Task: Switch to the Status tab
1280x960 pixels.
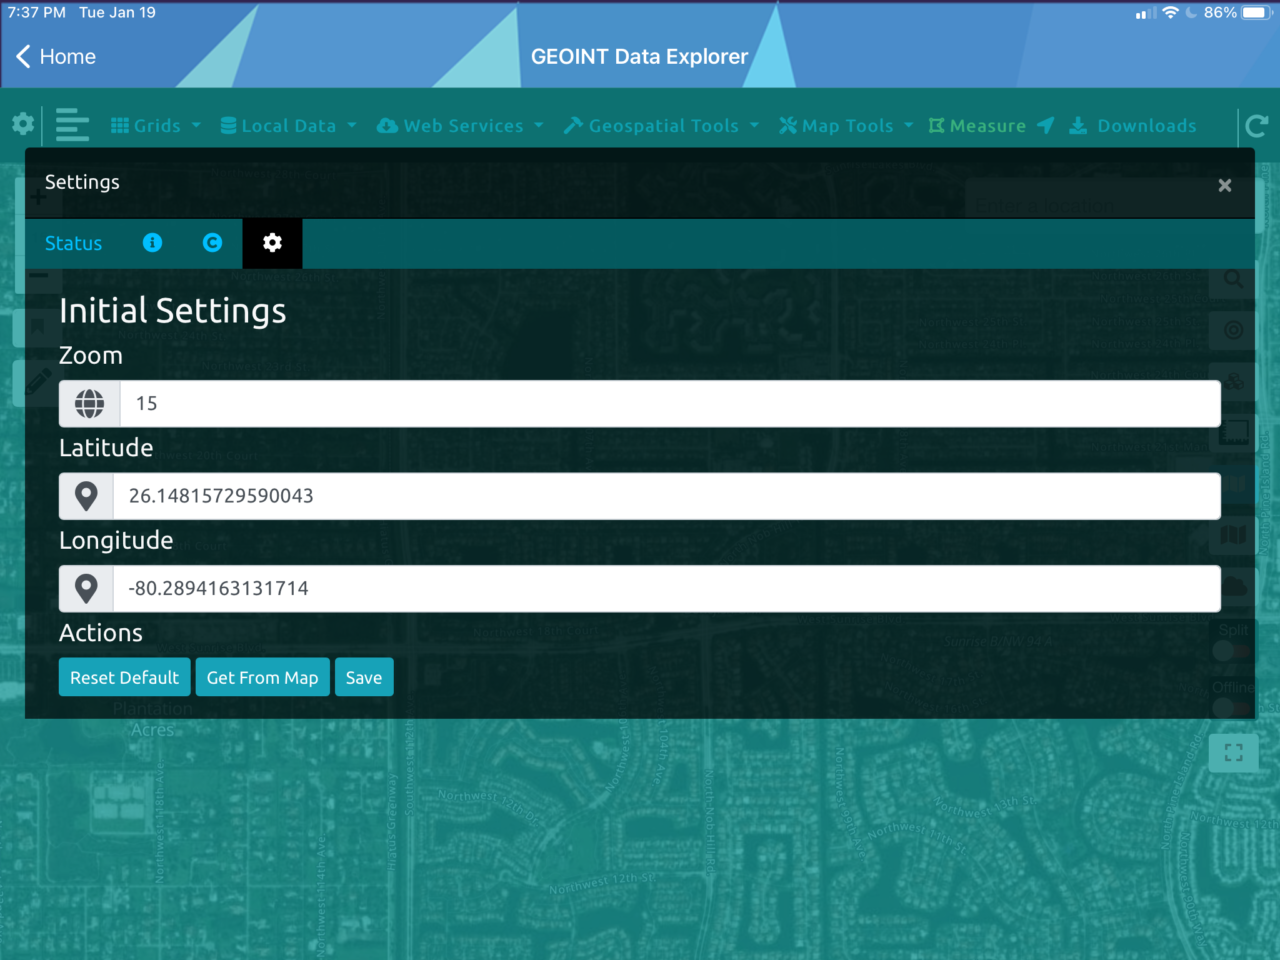Action: [x=73, y=243]
